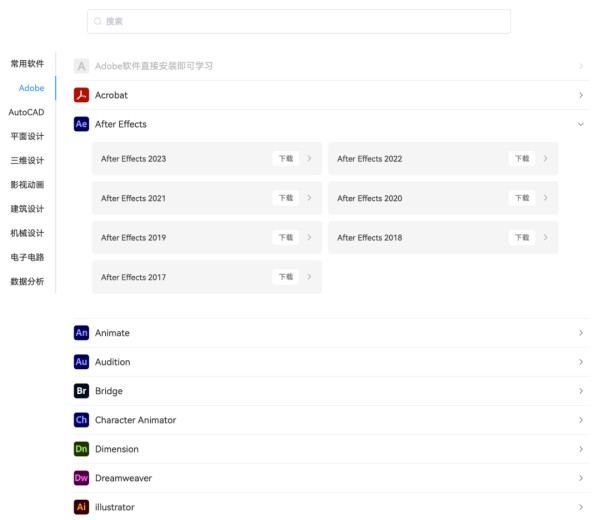Click arrow on After Effects 2017 card

309,277
